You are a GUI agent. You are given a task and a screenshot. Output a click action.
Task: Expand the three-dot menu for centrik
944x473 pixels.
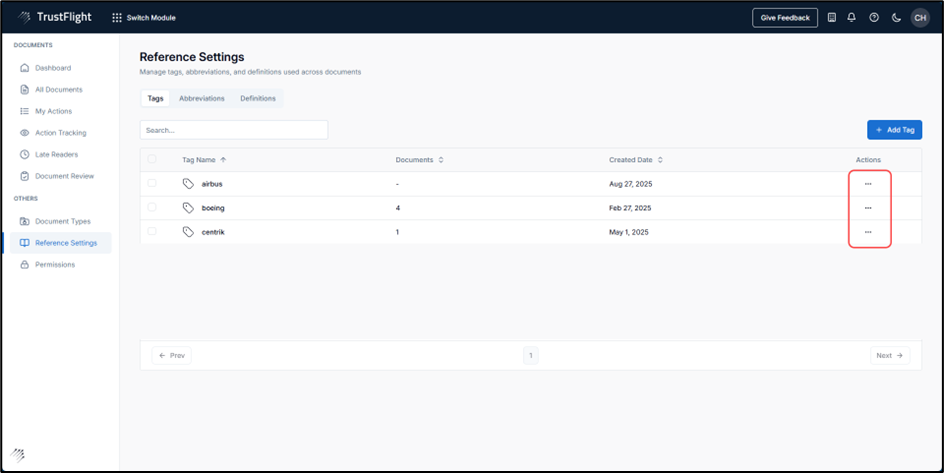[x=868, y=232]
